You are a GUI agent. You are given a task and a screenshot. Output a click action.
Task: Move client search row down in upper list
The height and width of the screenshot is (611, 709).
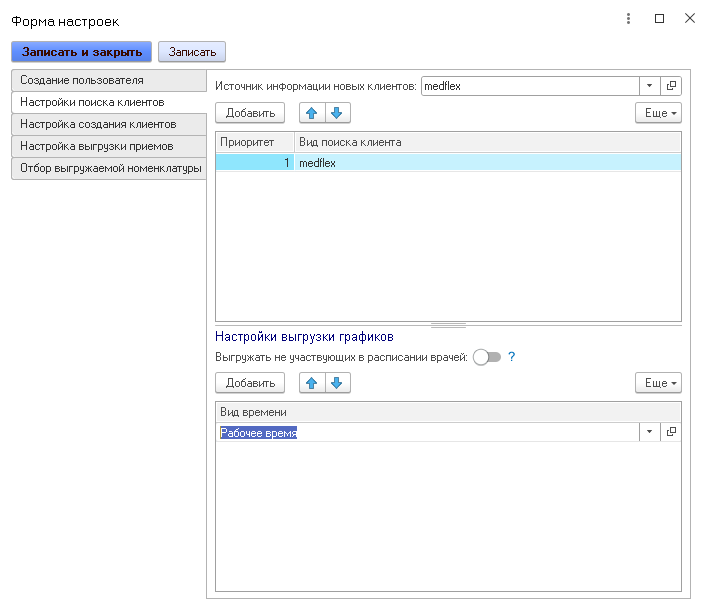[x=337, y=113]
